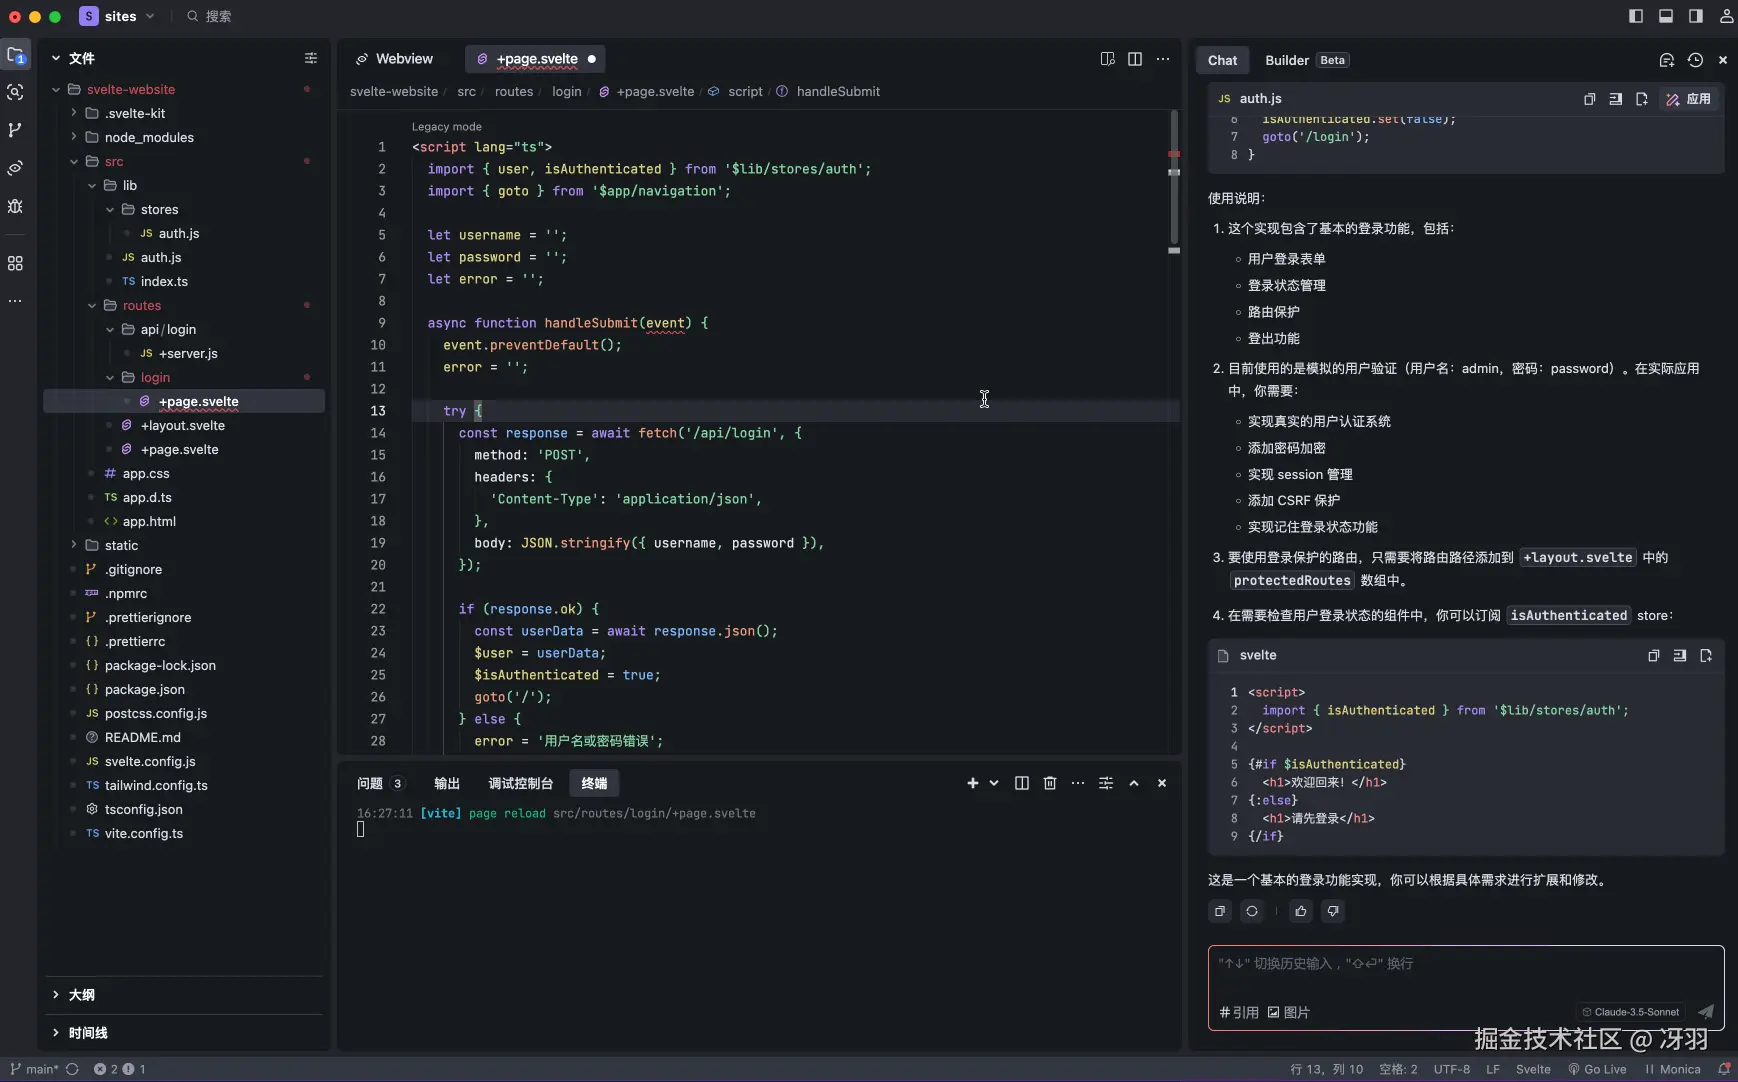Add auth.js code to new file
1738x1082 pixels.
point(1642,99)
